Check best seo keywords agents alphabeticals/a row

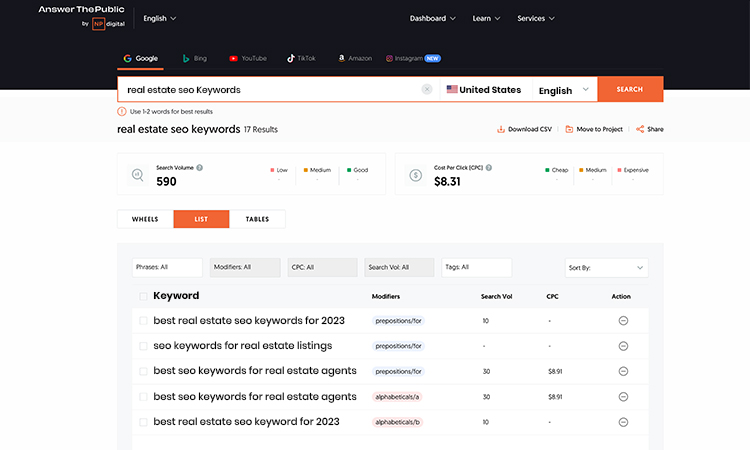[143, 396]
